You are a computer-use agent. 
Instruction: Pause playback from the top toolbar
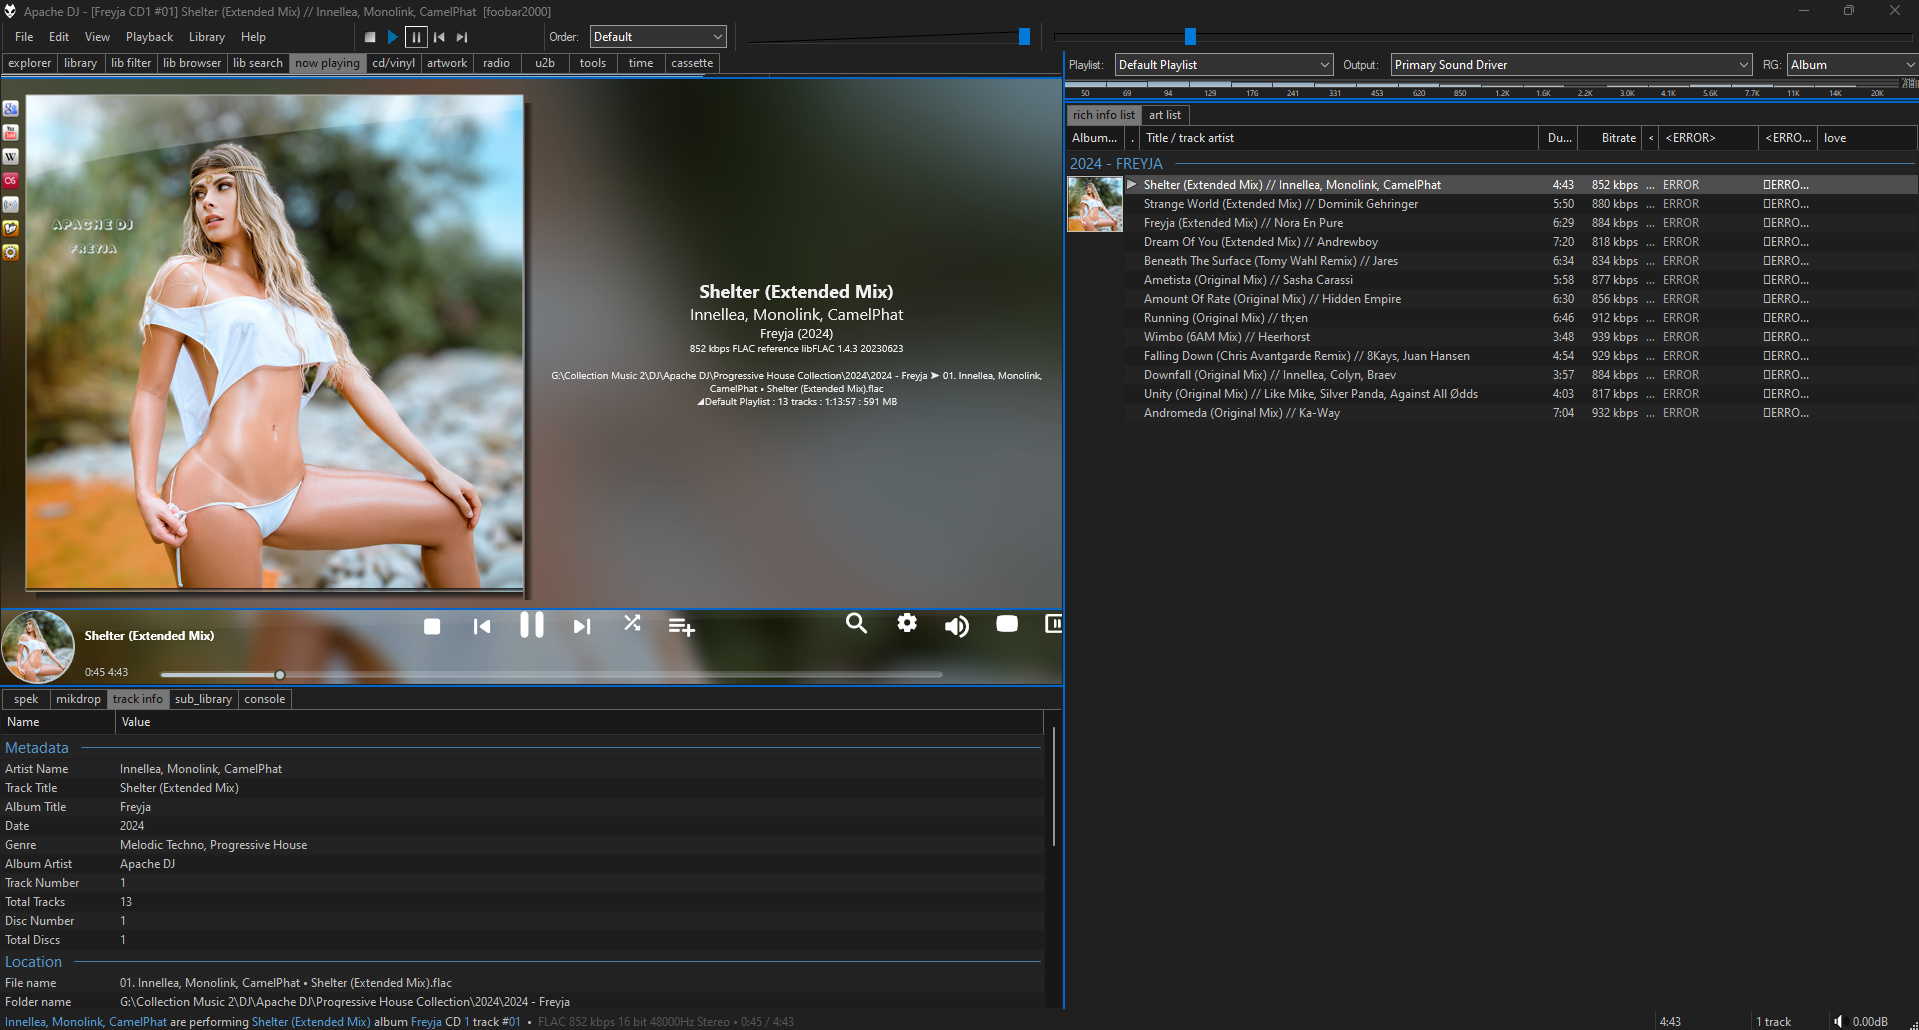(416, 37)
